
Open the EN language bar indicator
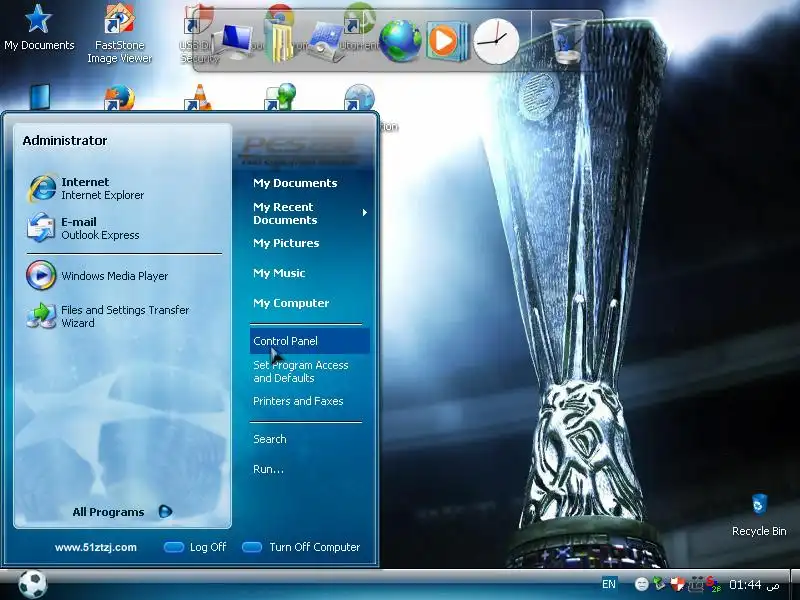[x=609, y=584]
